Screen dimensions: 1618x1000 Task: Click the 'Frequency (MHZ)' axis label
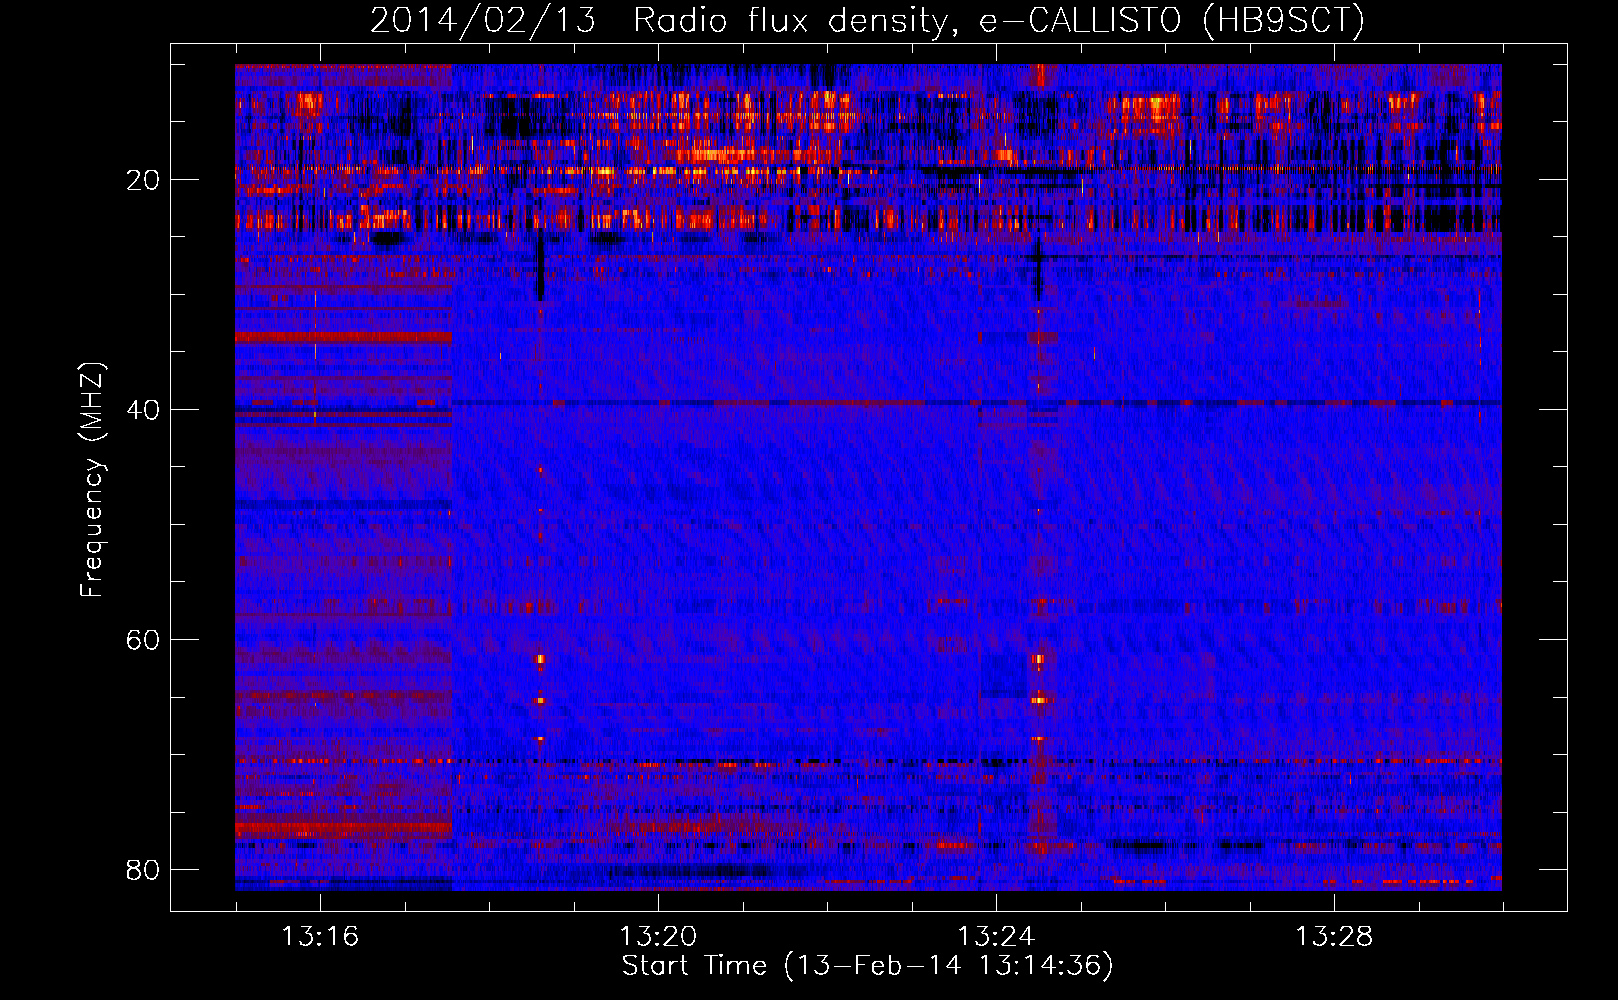click(x=92, y=480)
